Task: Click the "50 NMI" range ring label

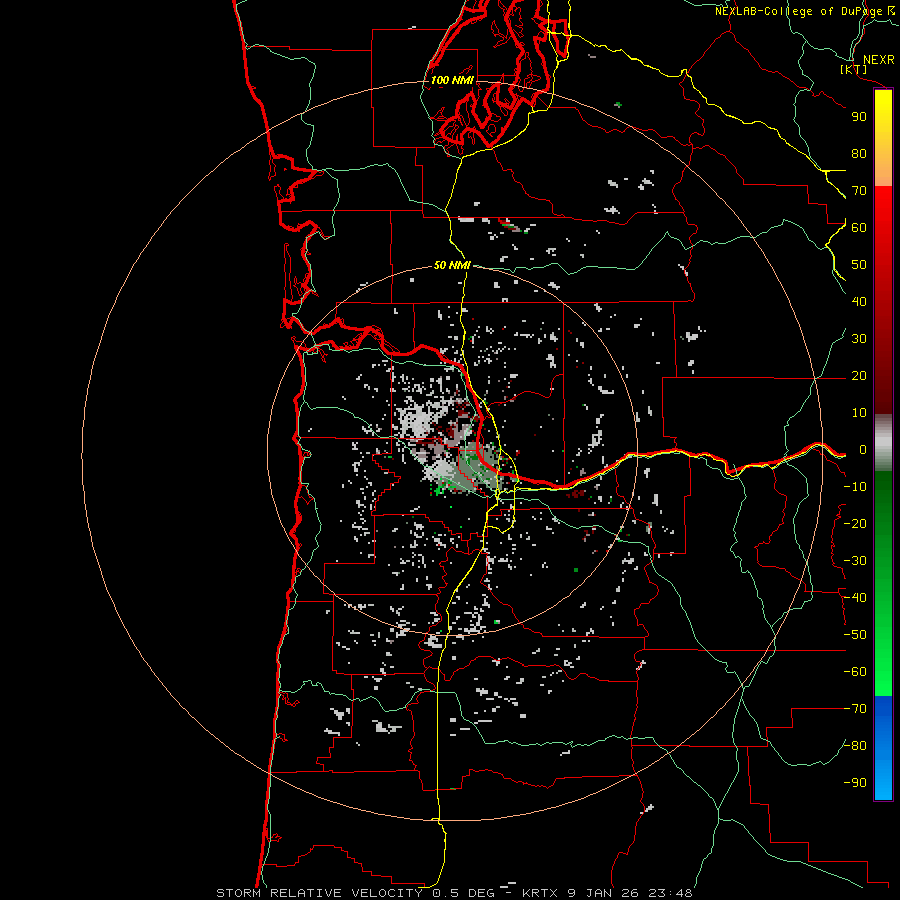Action: pos(452,265)
